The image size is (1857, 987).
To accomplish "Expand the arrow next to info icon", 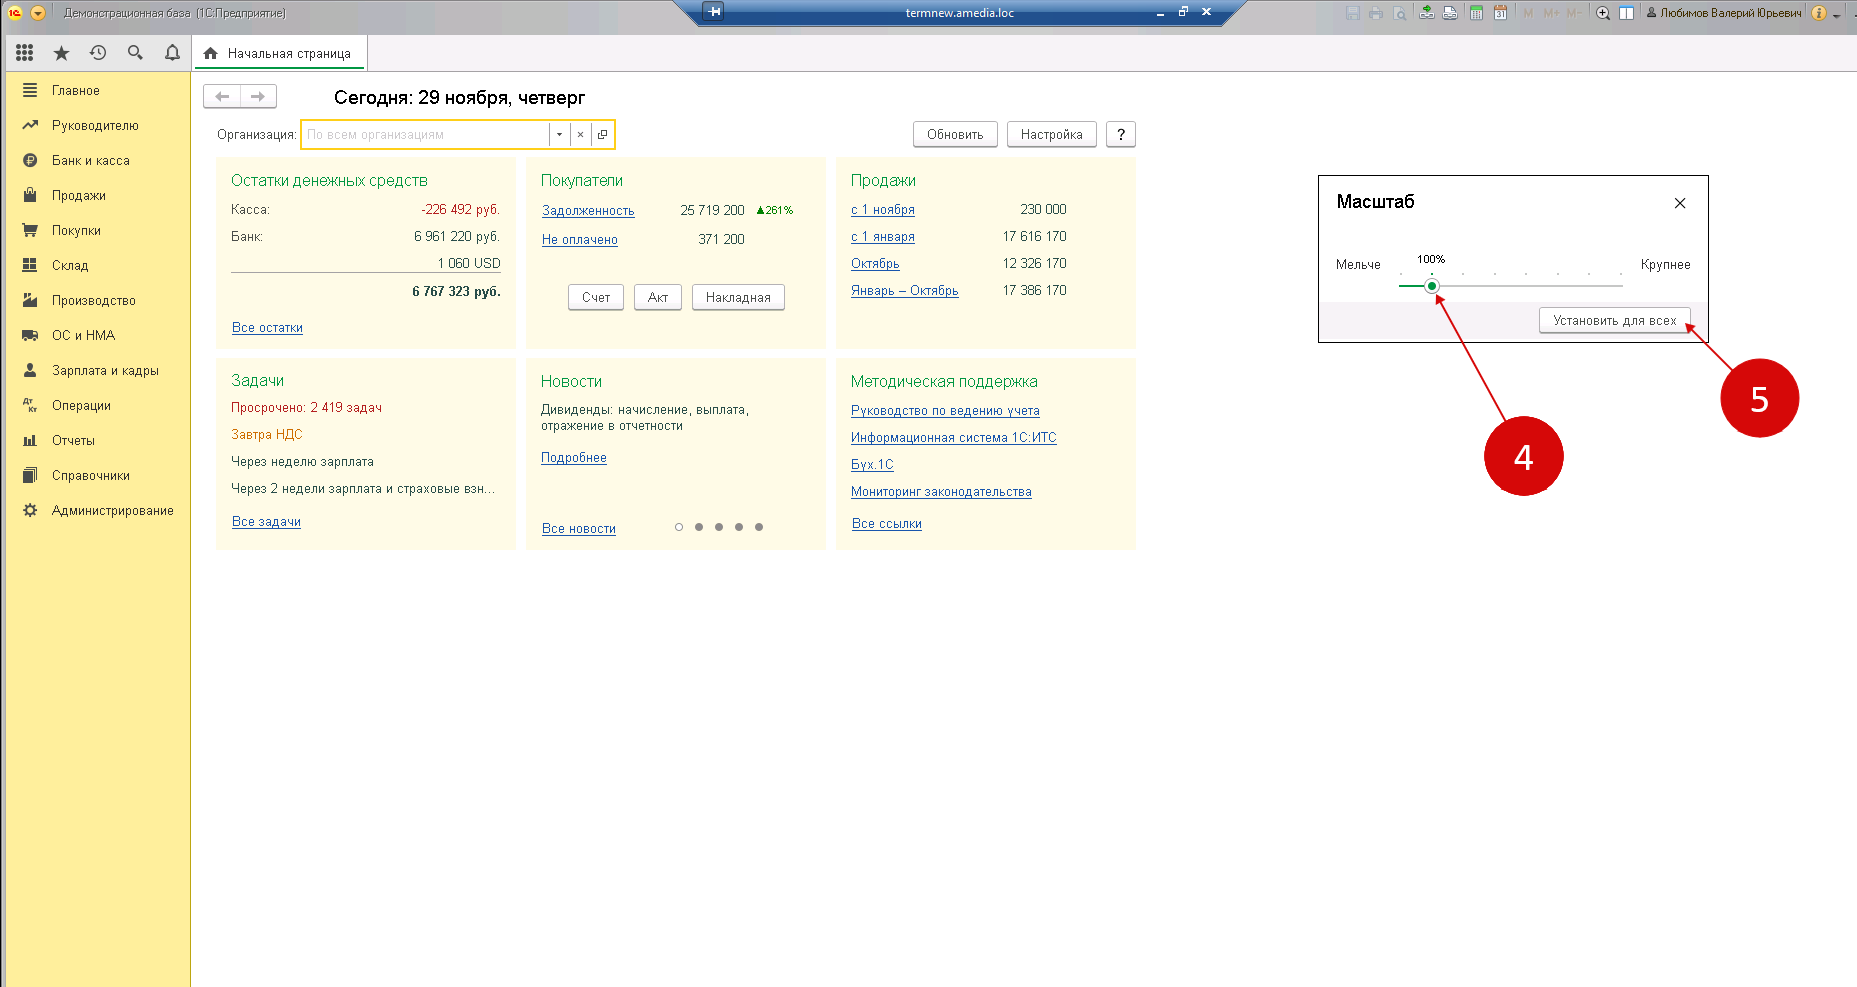I will [1837, 14].
